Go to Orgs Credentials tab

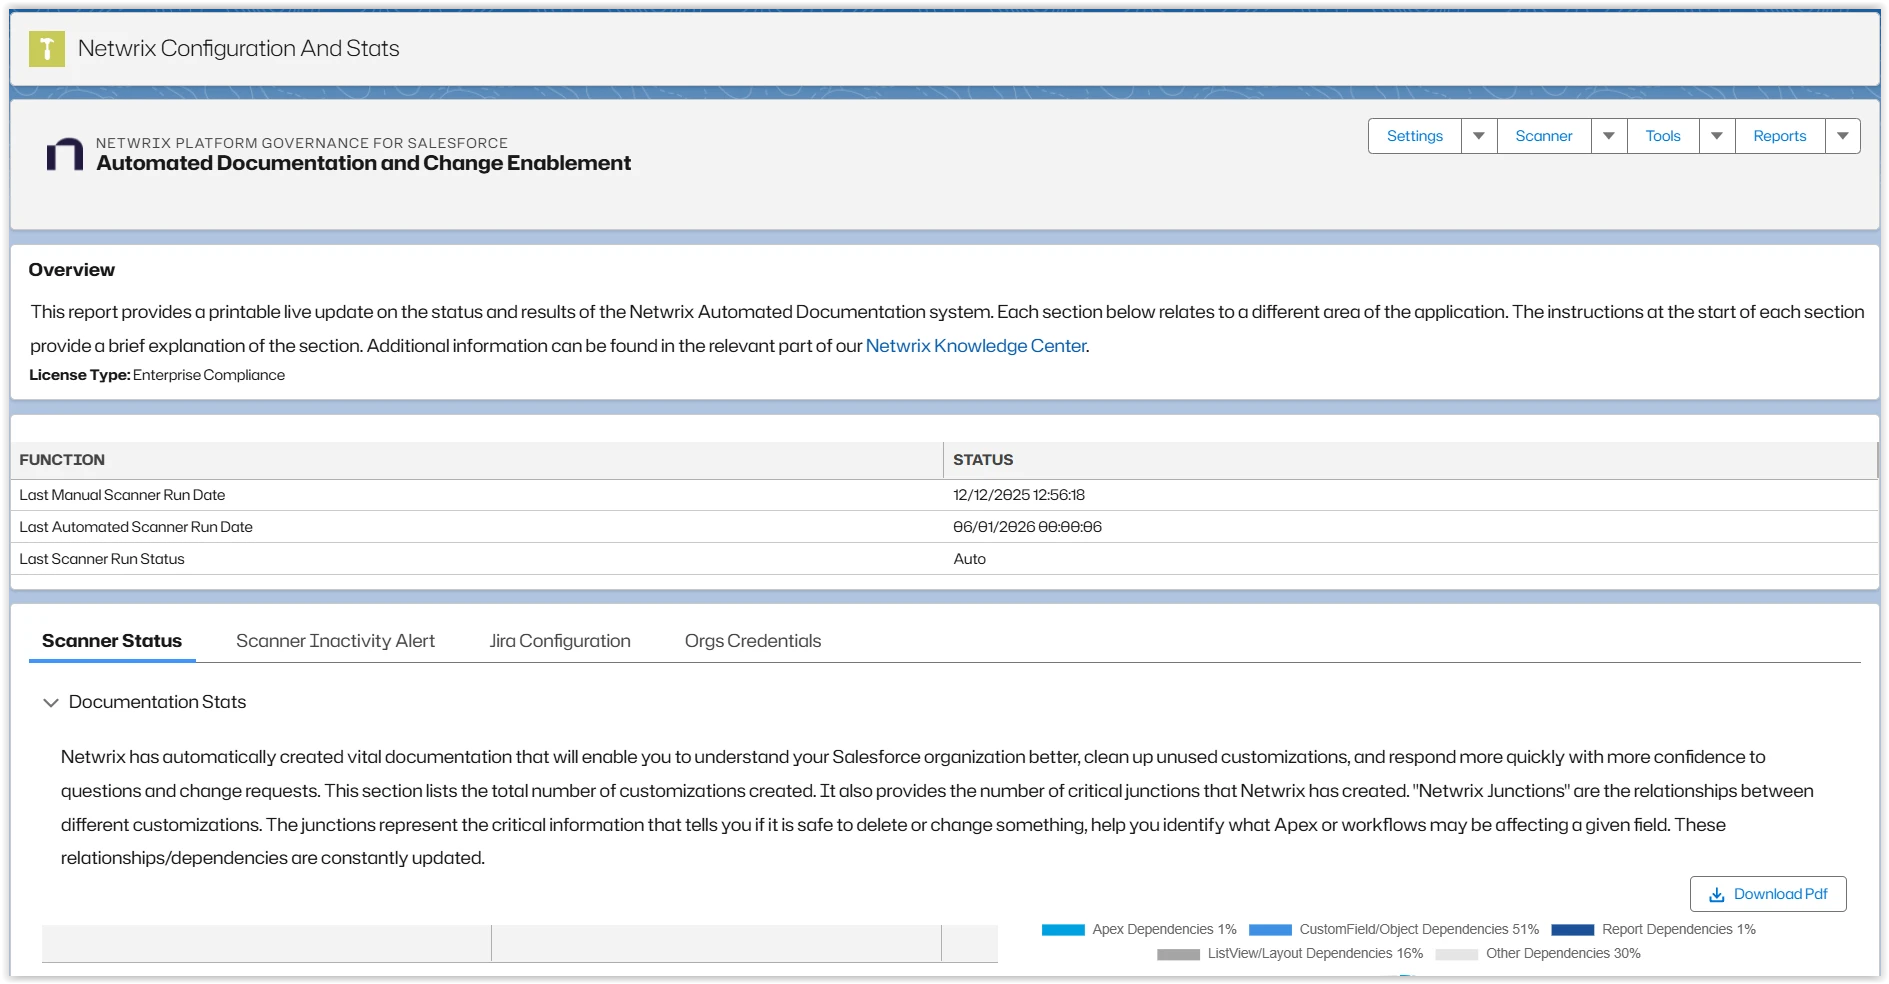pyautogui.click(x=753, y=641)
